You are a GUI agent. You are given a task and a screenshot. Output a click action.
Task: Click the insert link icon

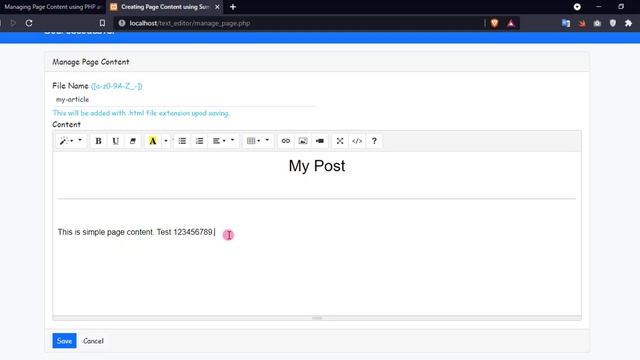[x=286, y=141]
